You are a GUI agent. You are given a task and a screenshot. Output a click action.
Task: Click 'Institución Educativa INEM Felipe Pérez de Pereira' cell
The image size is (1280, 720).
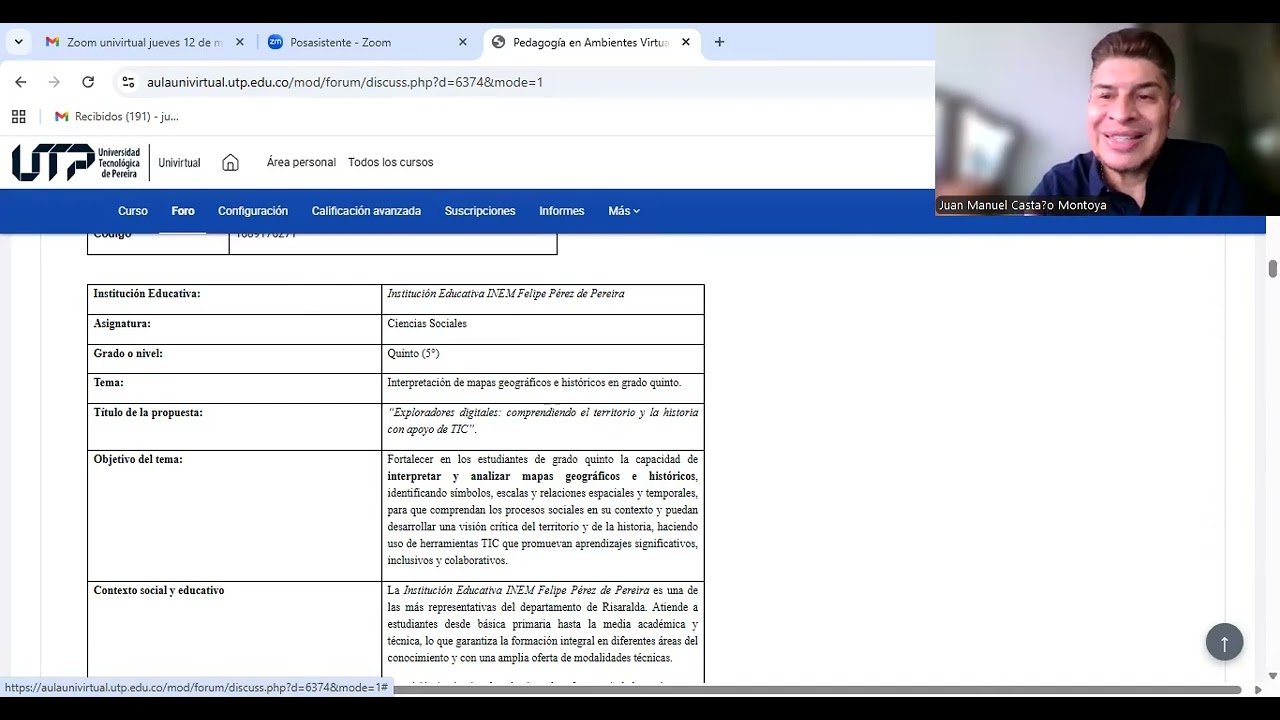click(543, 299)
